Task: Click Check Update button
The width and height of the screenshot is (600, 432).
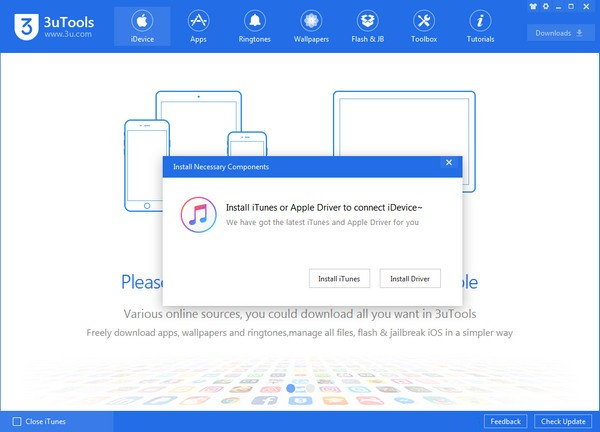Action: pos(563,421)
